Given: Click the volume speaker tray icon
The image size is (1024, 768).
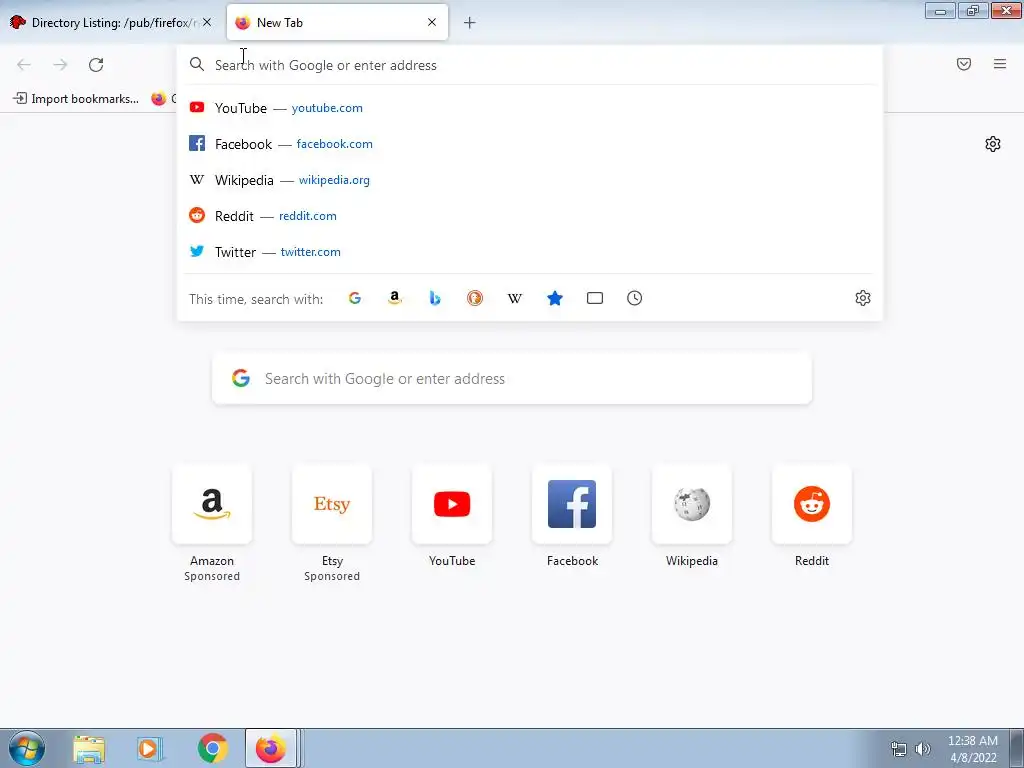Looking at the screenshot, I should point(923,749).
